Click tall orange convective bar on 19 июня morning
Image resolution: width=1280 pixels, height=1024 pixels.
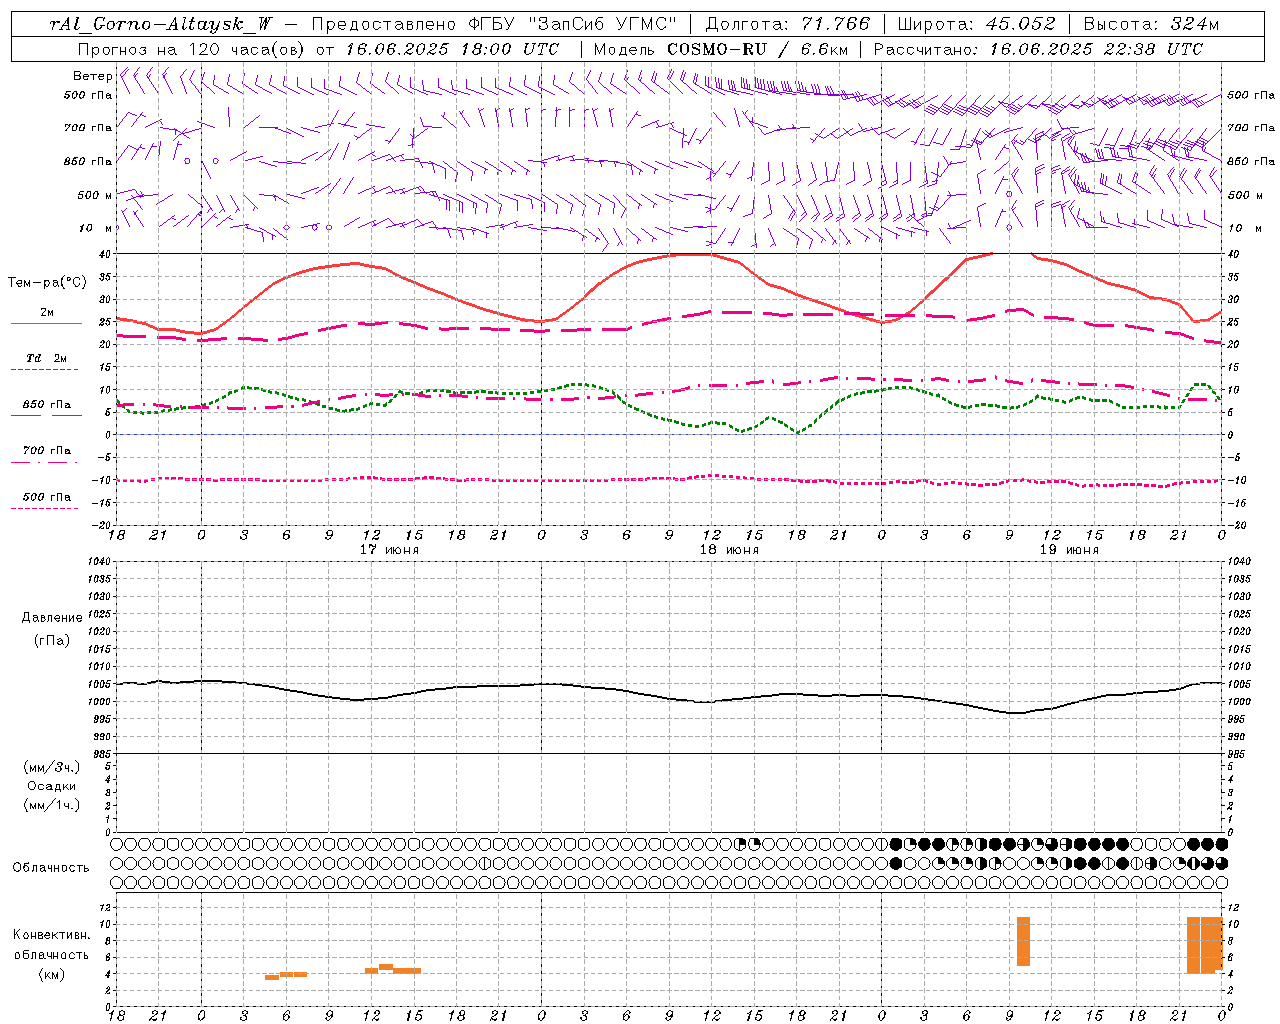[1023, 941]
